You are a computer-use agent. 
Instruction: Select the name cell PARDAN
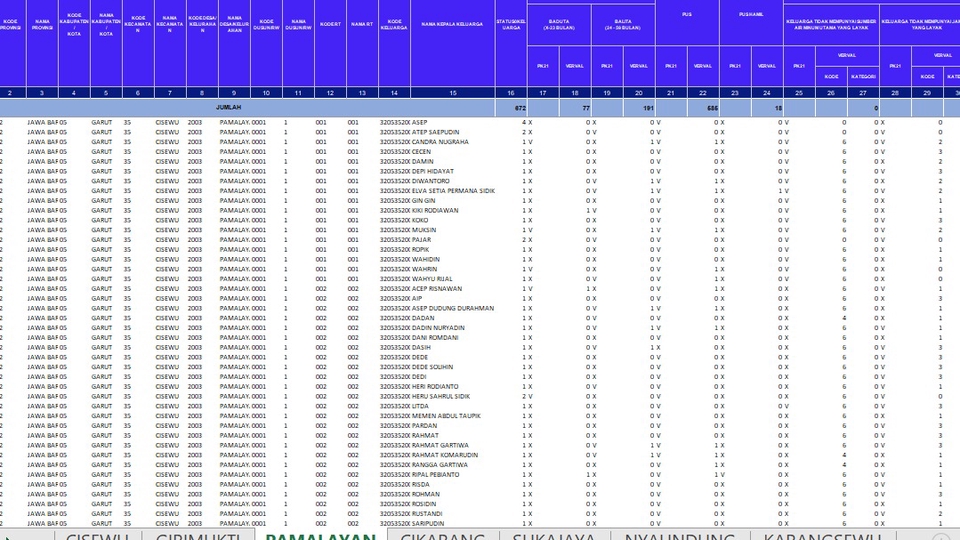point(424,426)
